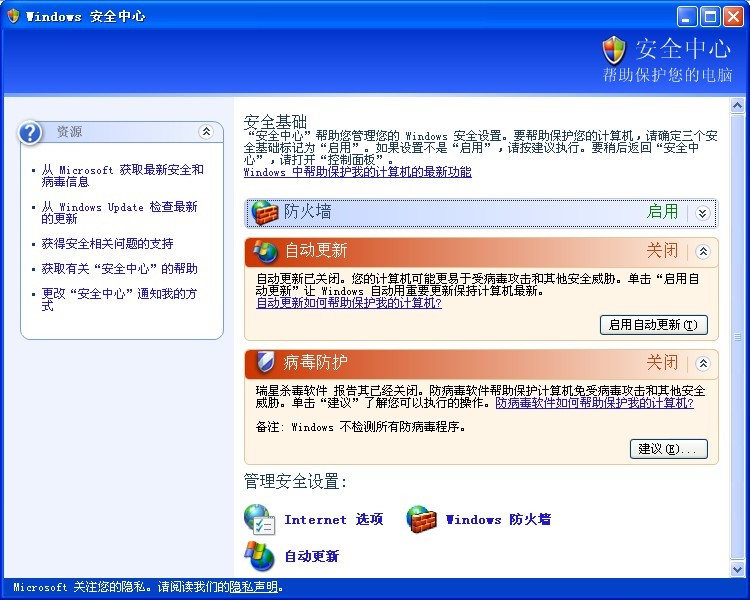
Task: Click the 自动更新 Windows logo icon at bottom
Action: point(259,556)
